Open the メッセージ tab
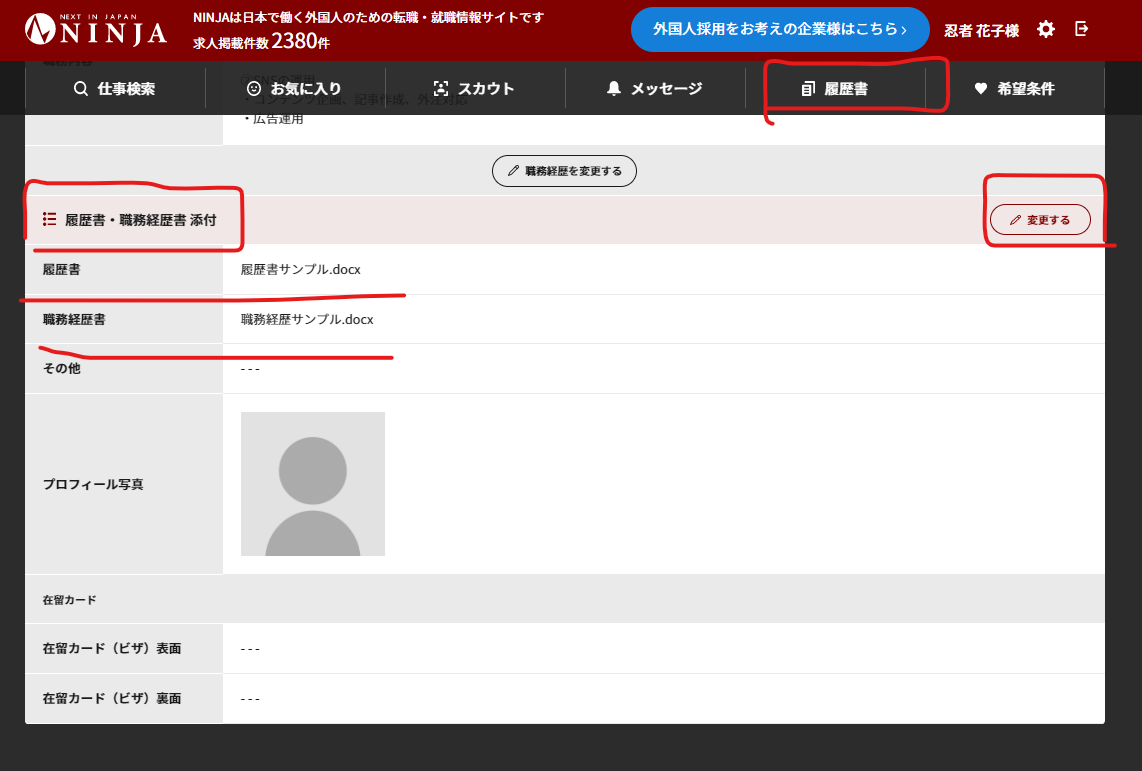Screen dimensions: 1142x771 [x=655, y=88]
